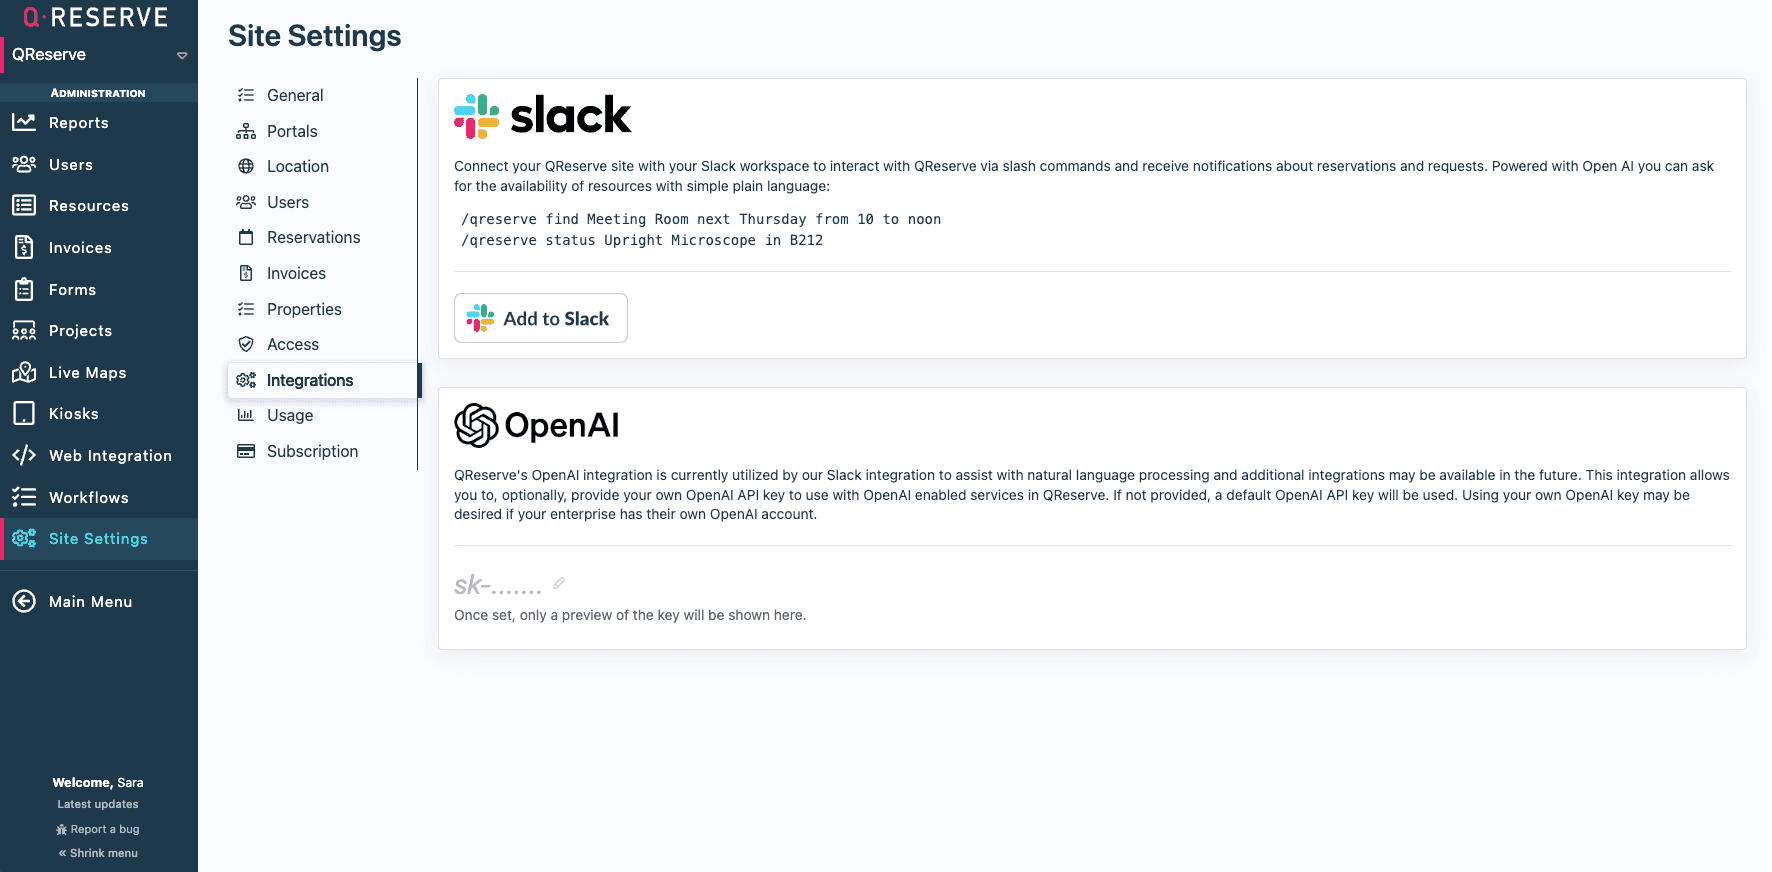Open the Subscription settings tab
The width and height of the screenshot is (1772, 872).
(312, 451)
